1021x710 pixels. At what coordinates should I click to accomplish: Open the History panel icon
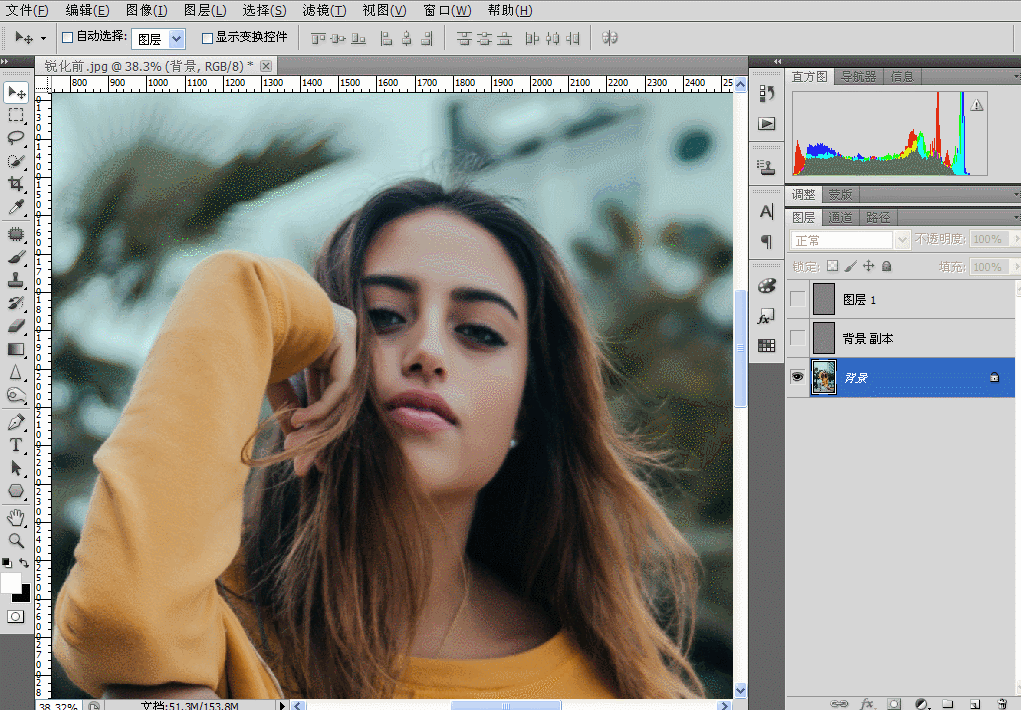(x=766, y=94)
